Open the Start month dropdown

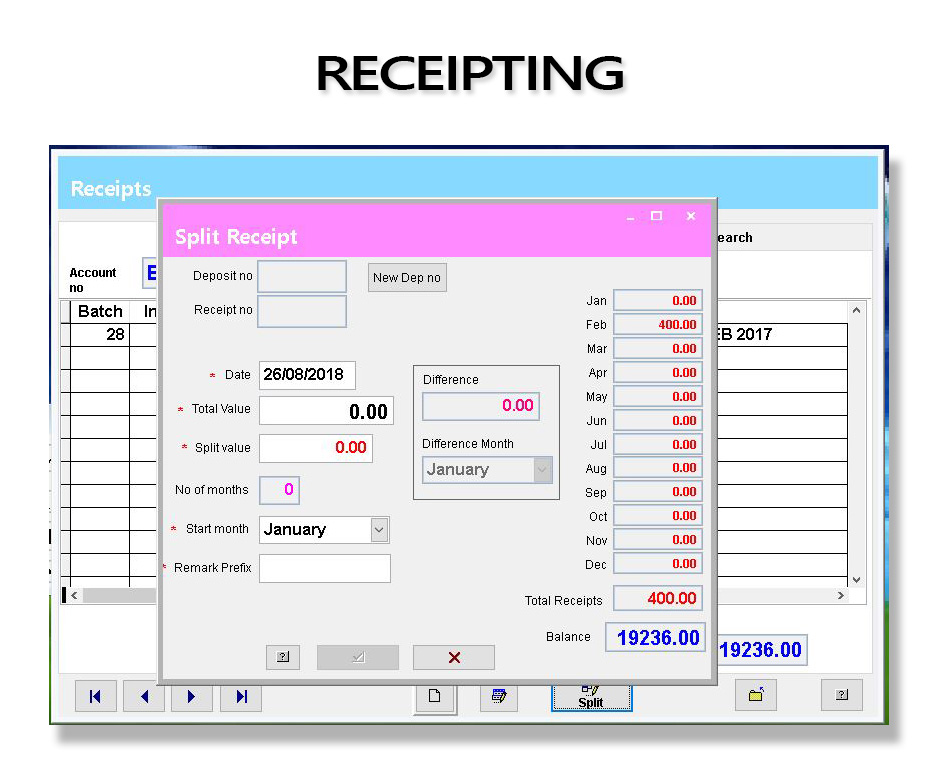(379, 530)
